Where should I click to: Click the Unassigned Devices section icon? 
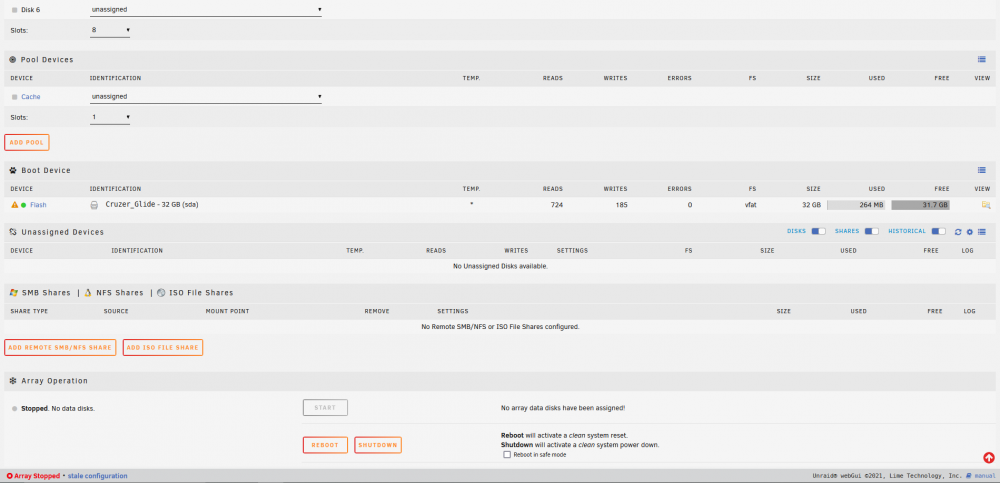tap(13, 232)
